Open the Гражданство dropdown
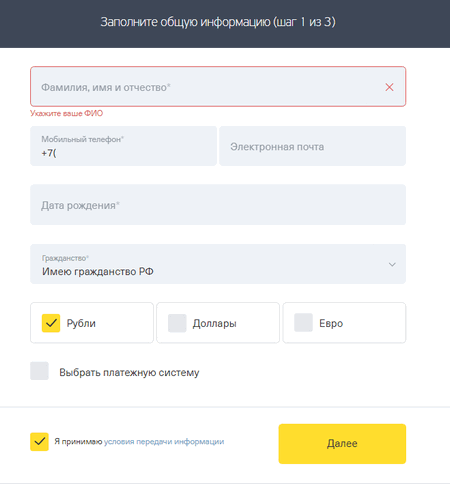Image resolution: width=450 pixels, height=486 pixels. [218, 264]
